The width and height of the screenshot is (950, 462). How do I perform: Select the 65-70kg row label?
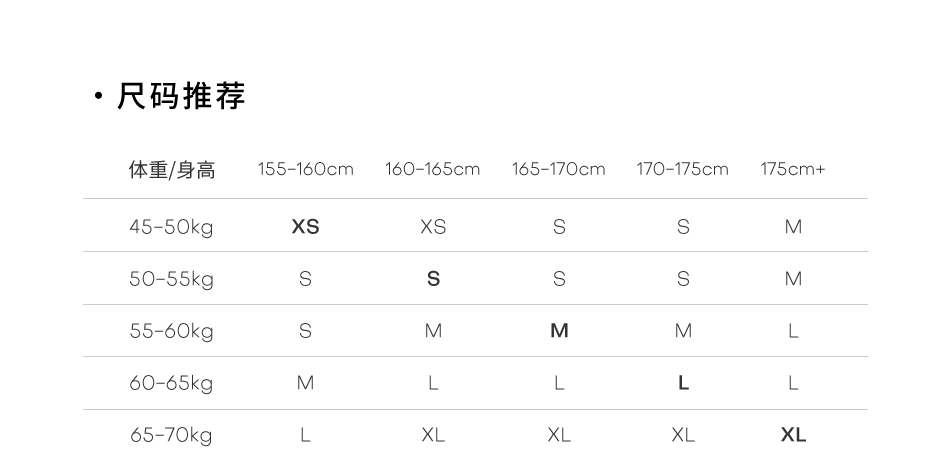(x=171, y=435)
